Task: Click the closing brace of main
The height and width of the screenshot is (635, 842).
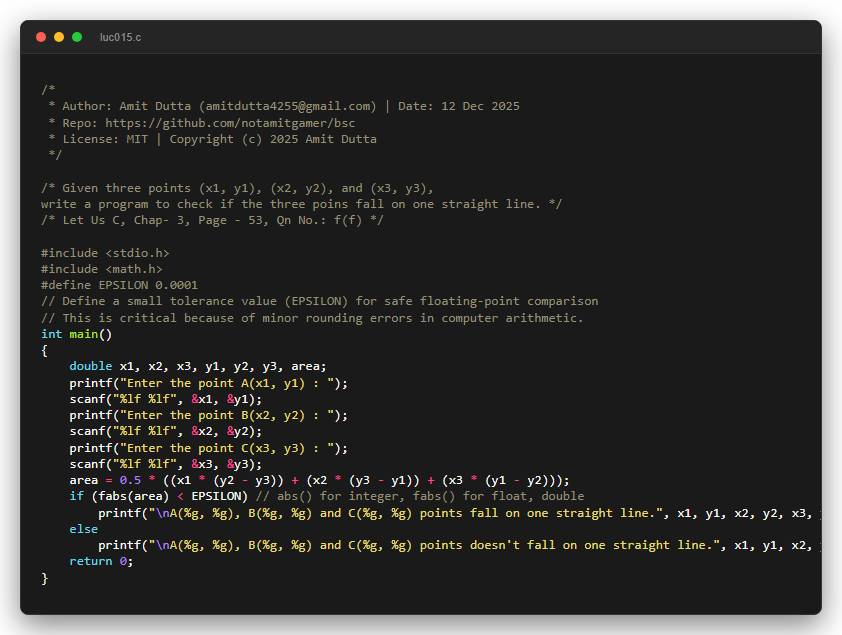Action: point(45,578)
